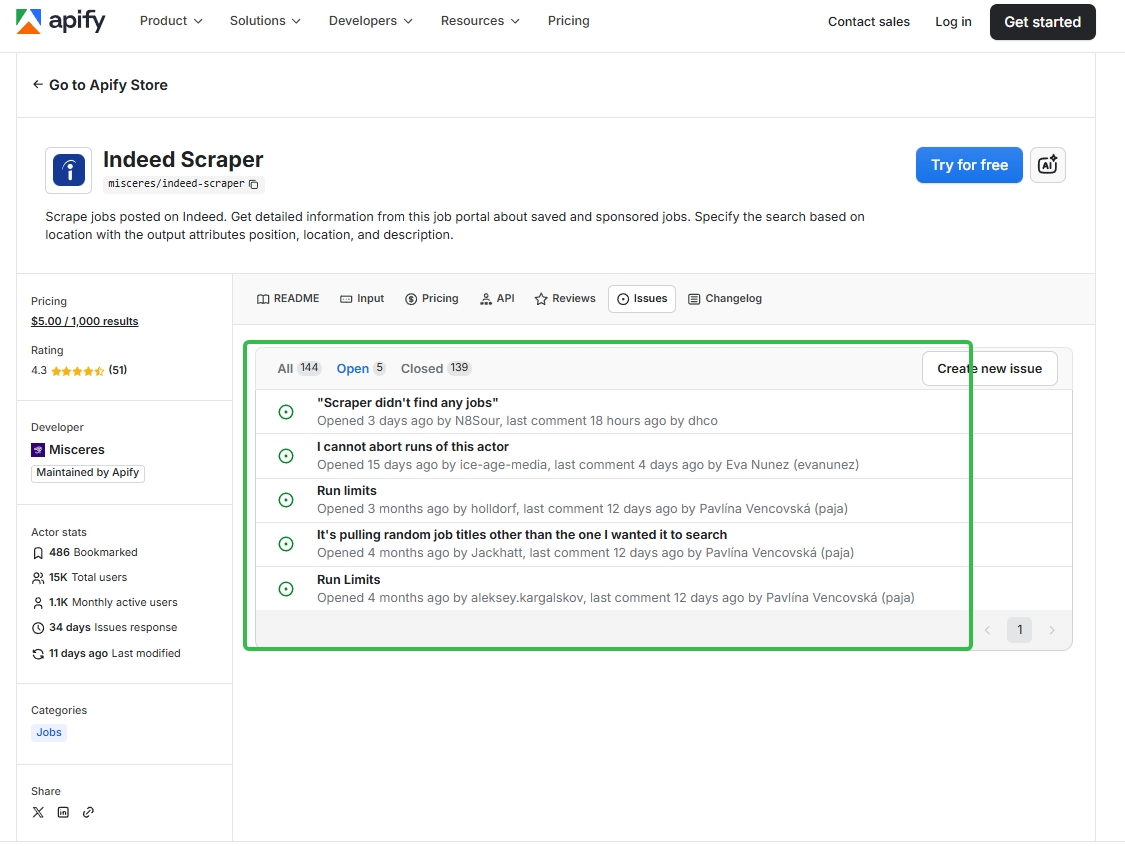Expand the Product dropdown menu
This screenshot has height=846, width=1125.
[170, 20]
